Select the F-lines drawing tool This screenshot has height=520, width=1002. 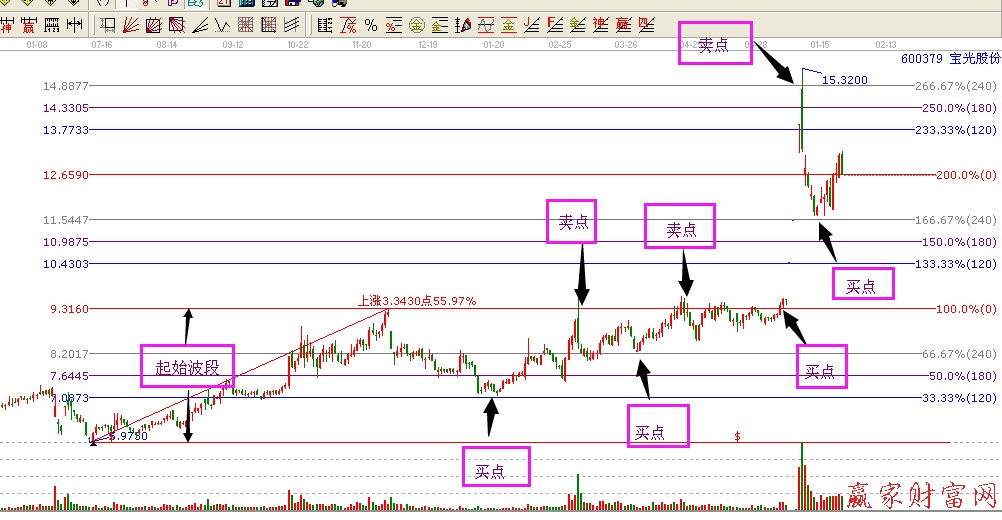coord(554,24)
